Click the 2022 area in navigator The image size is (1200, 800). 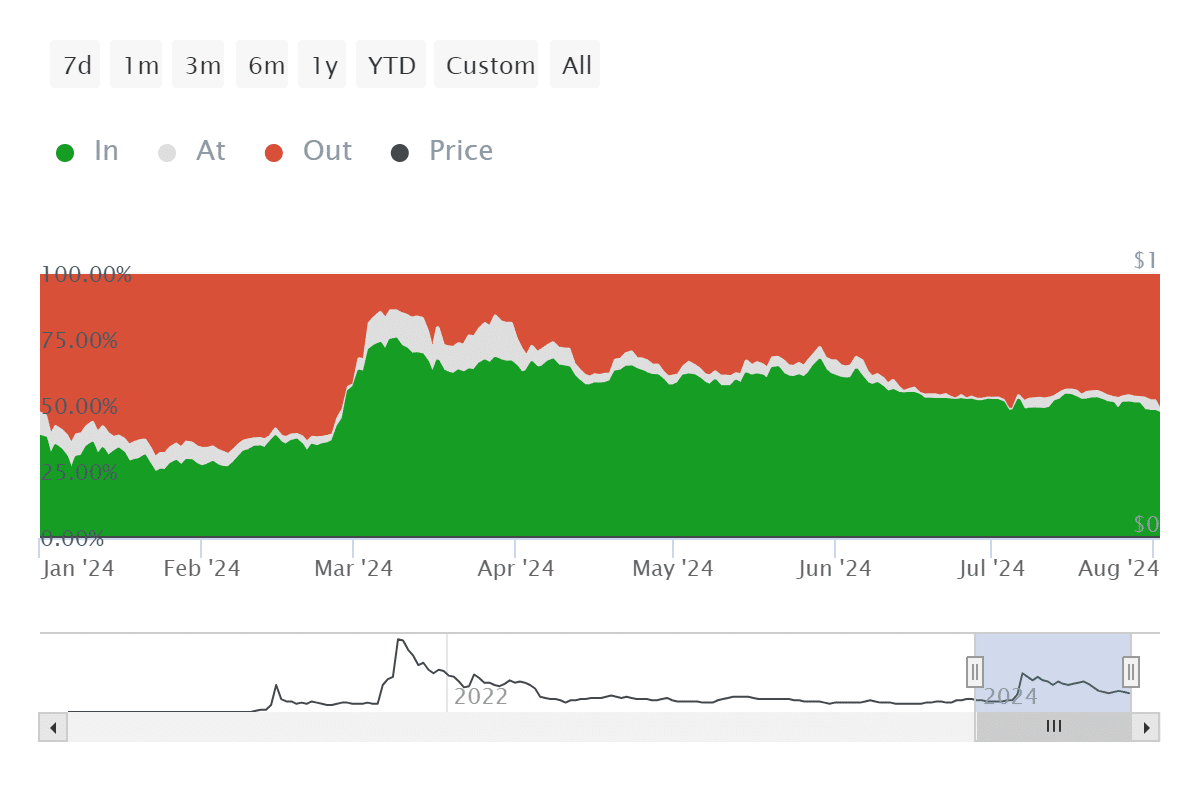point(481,696)
